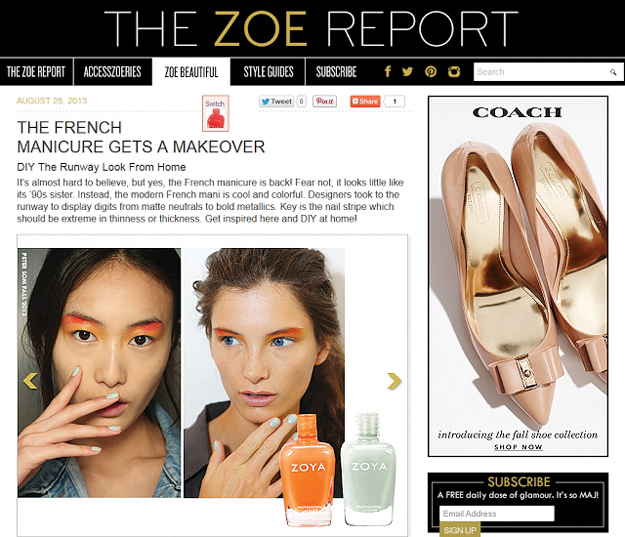
Task: Open the Subscribe navigation item
Action: coord(336,72)
